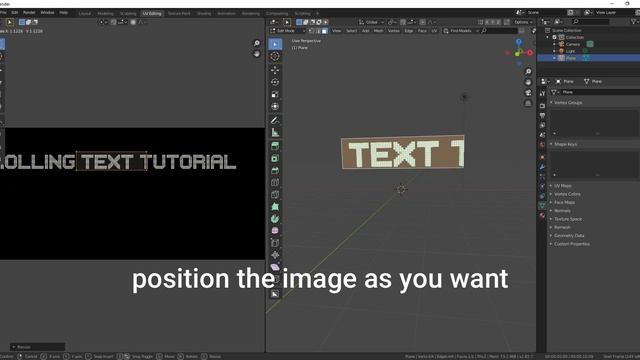Open Global transform orientation dropdown
The image size is (640, 360).
[x=371, y=22]
